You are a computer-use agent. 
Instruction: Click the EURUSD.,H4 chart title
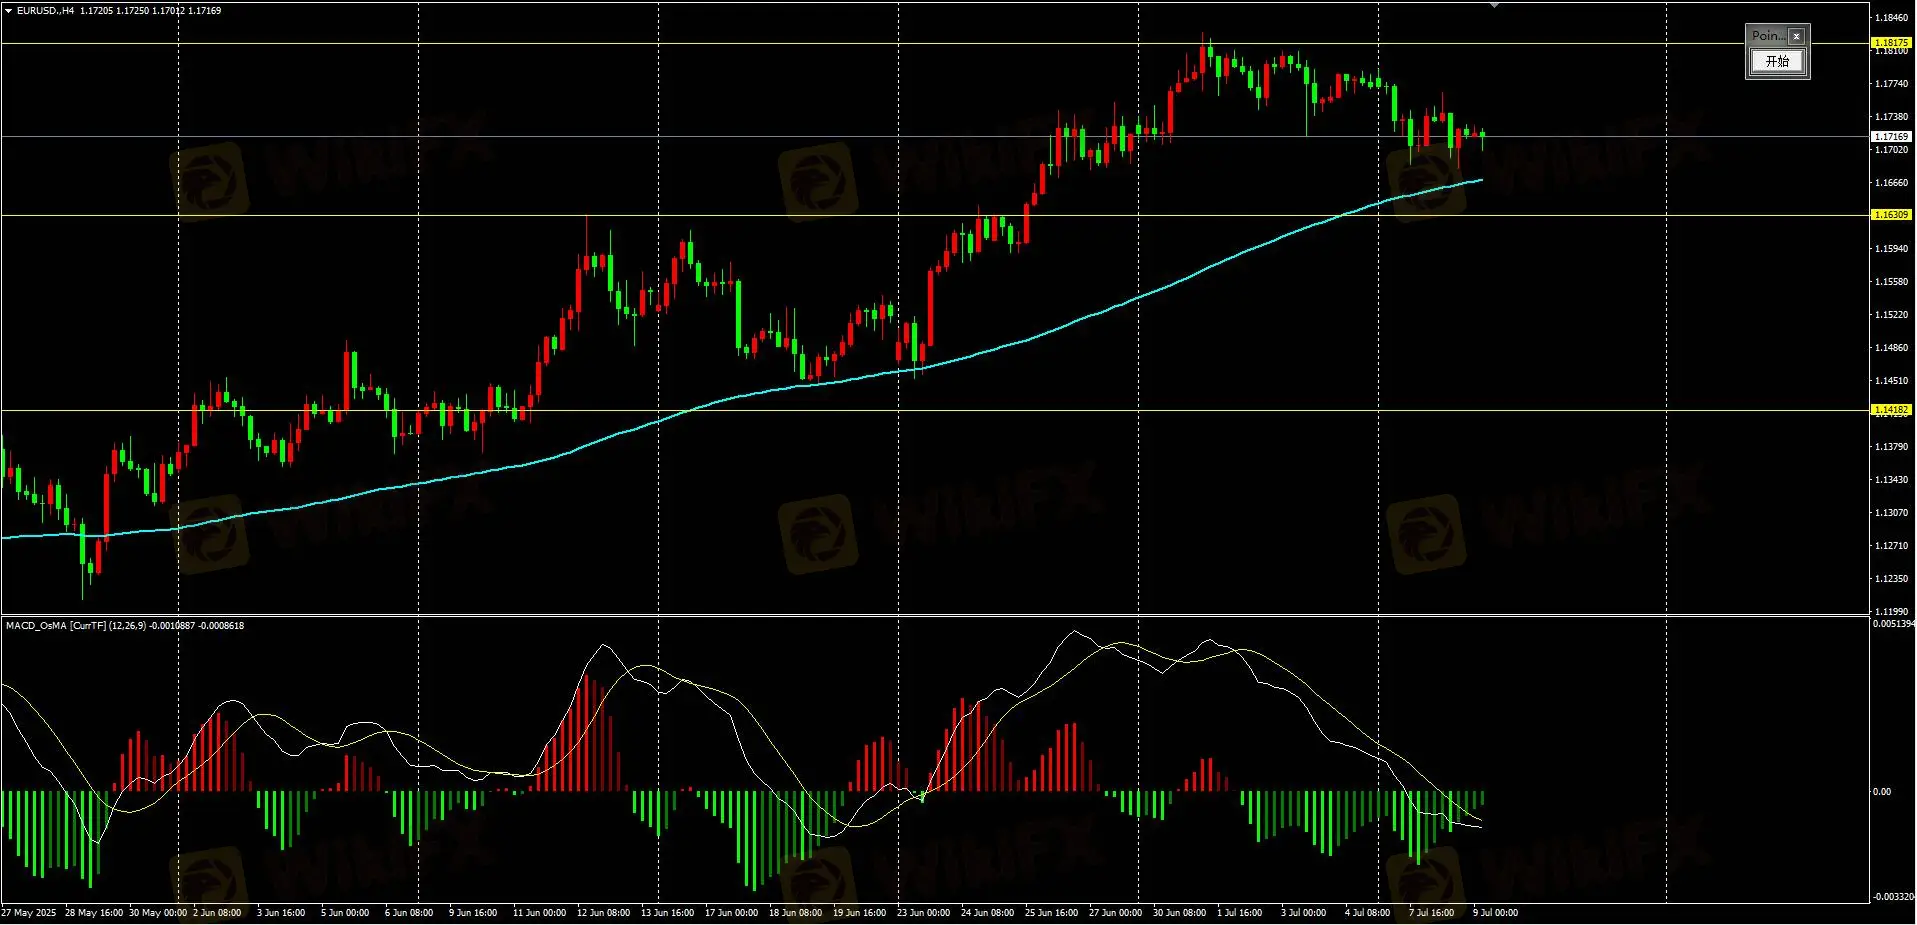click(x=45, y=11)
